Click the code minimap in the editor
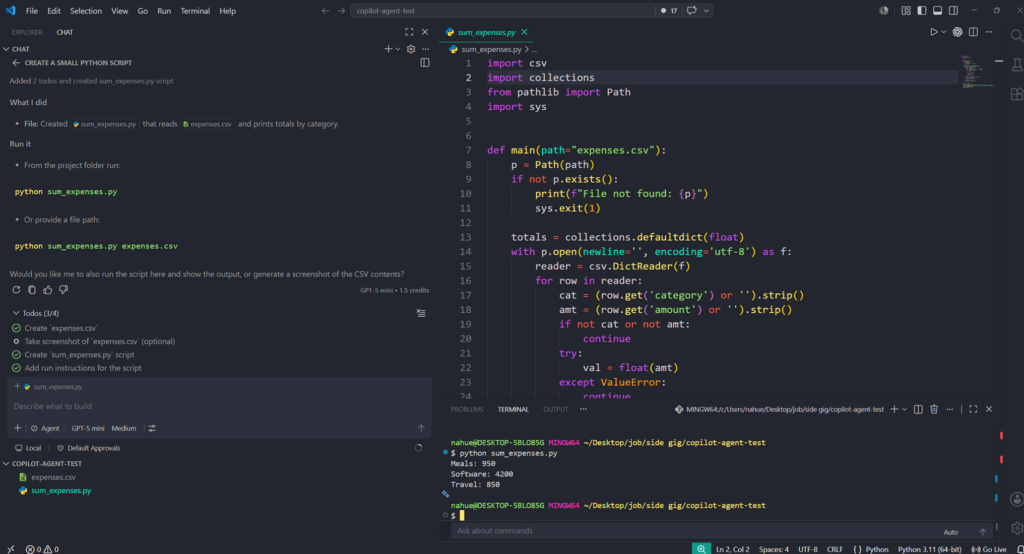1024x554 pixels. pyautogui.click(x=977, y=72)
